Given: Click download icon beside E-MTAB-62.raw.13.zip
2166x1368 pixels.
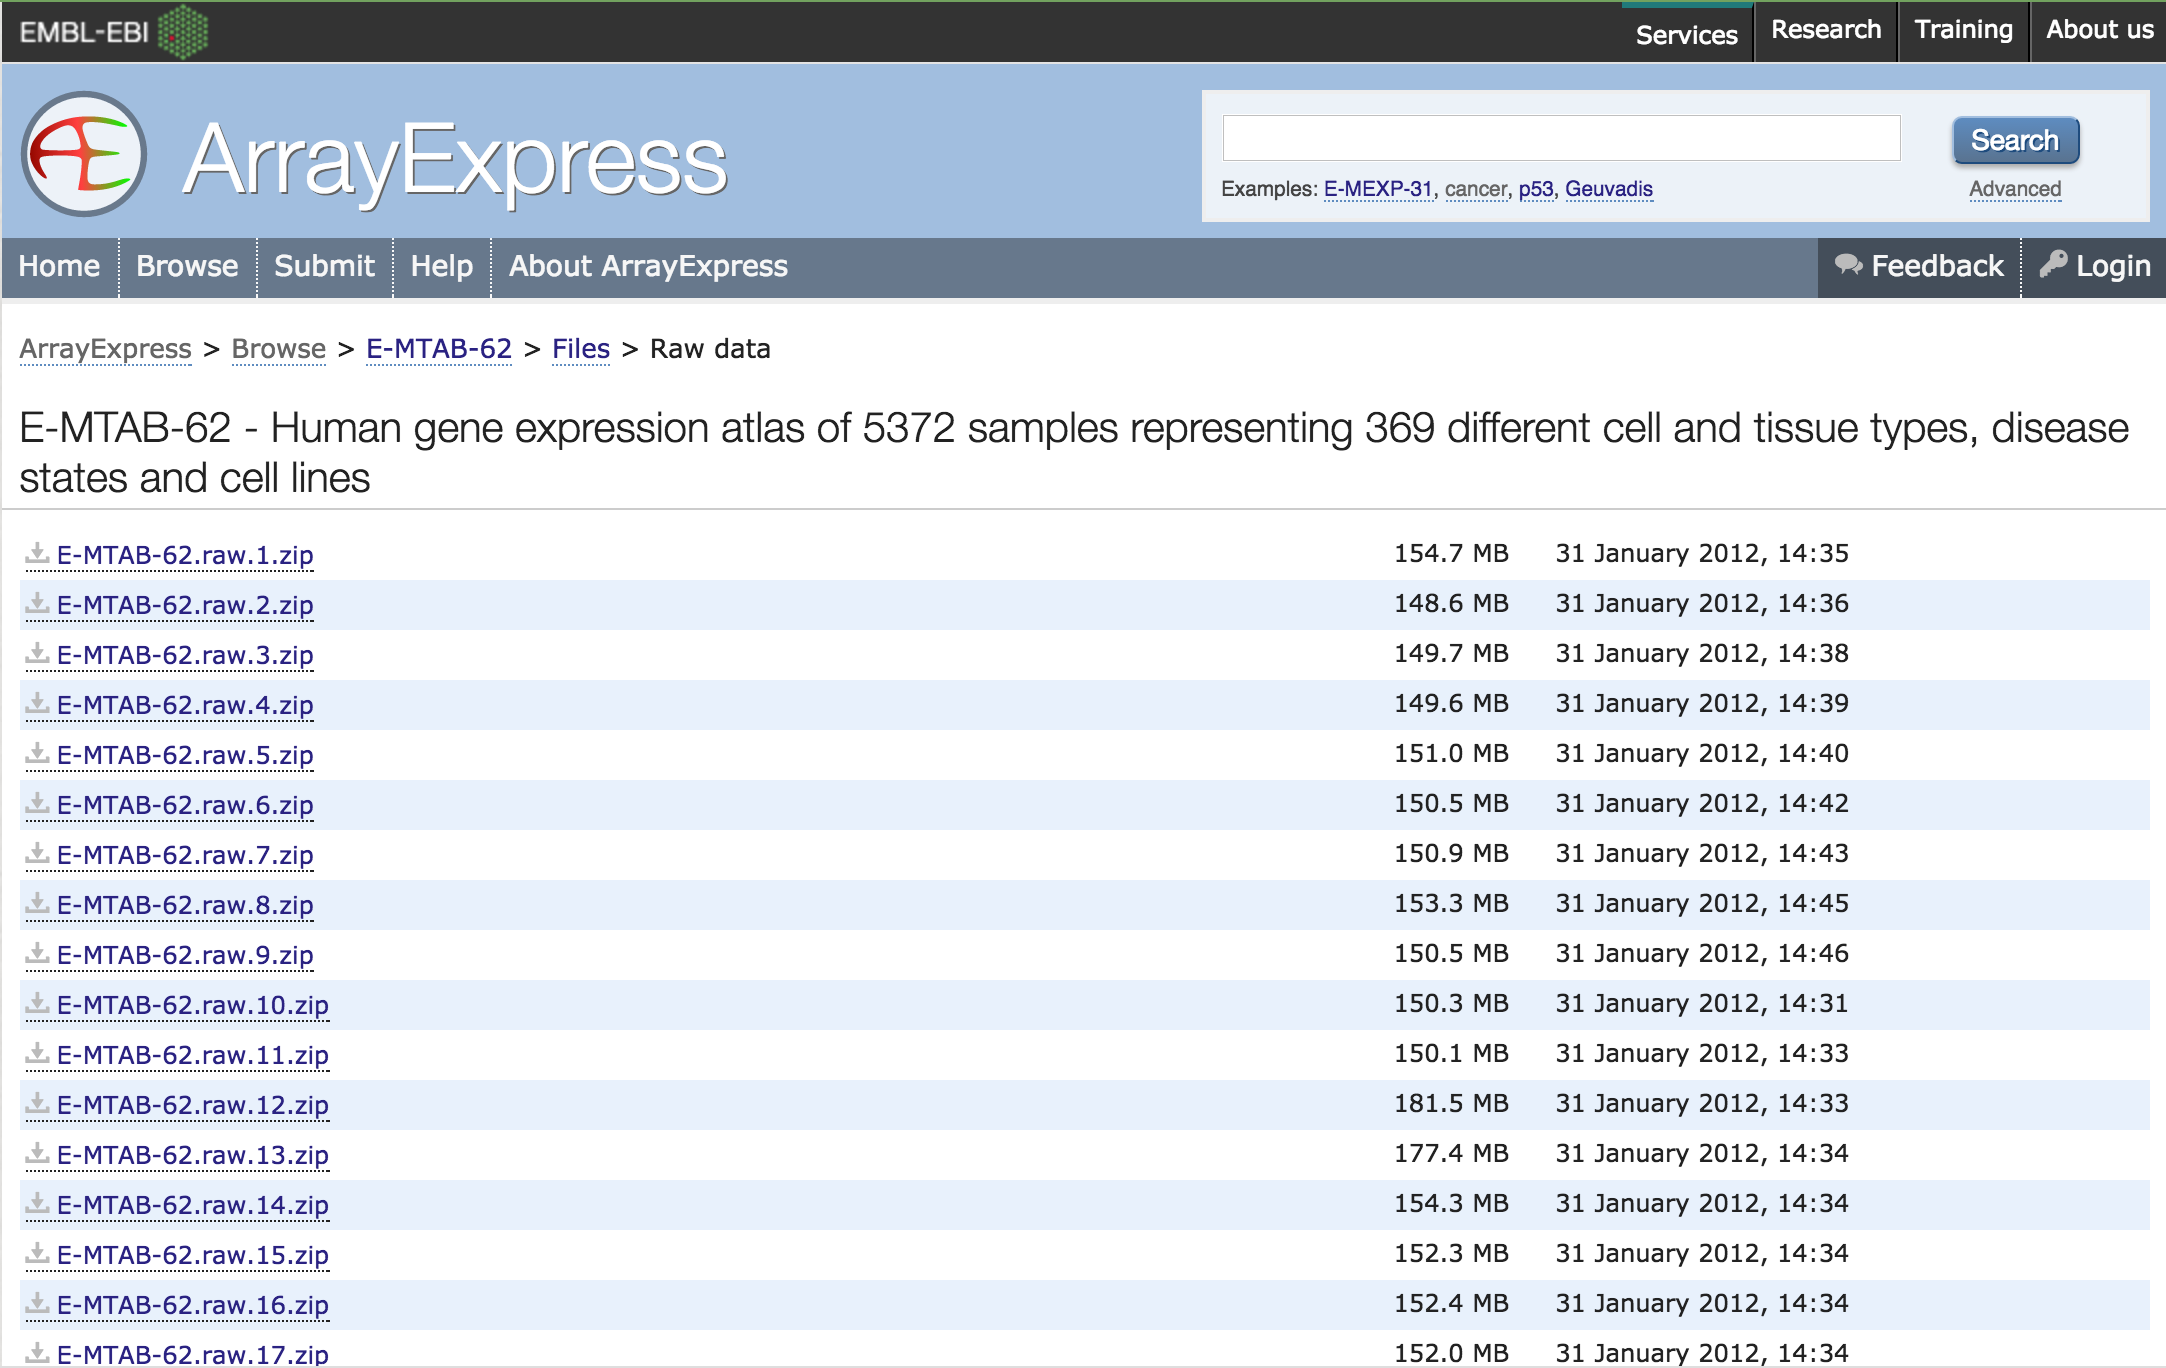Looking at the screenshot, I should tap(37, 1153).
